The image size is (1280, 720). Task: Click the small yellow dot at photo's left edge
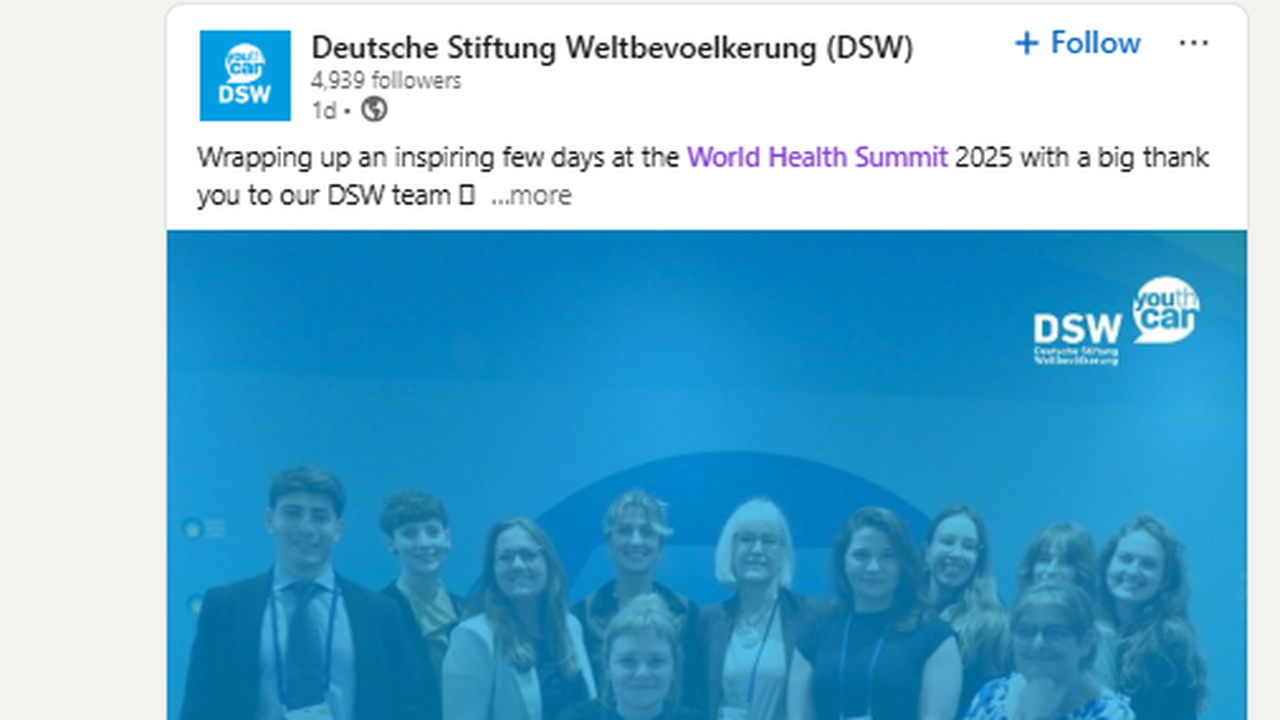192,528
